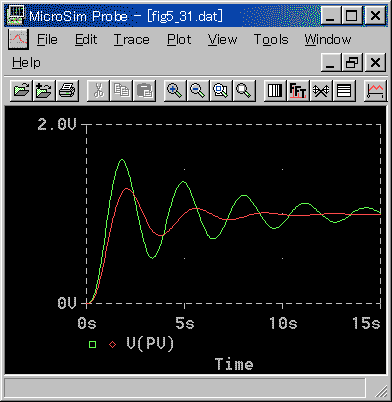Click the MicroSim Probe title bar icon

[x=16, y=15]
